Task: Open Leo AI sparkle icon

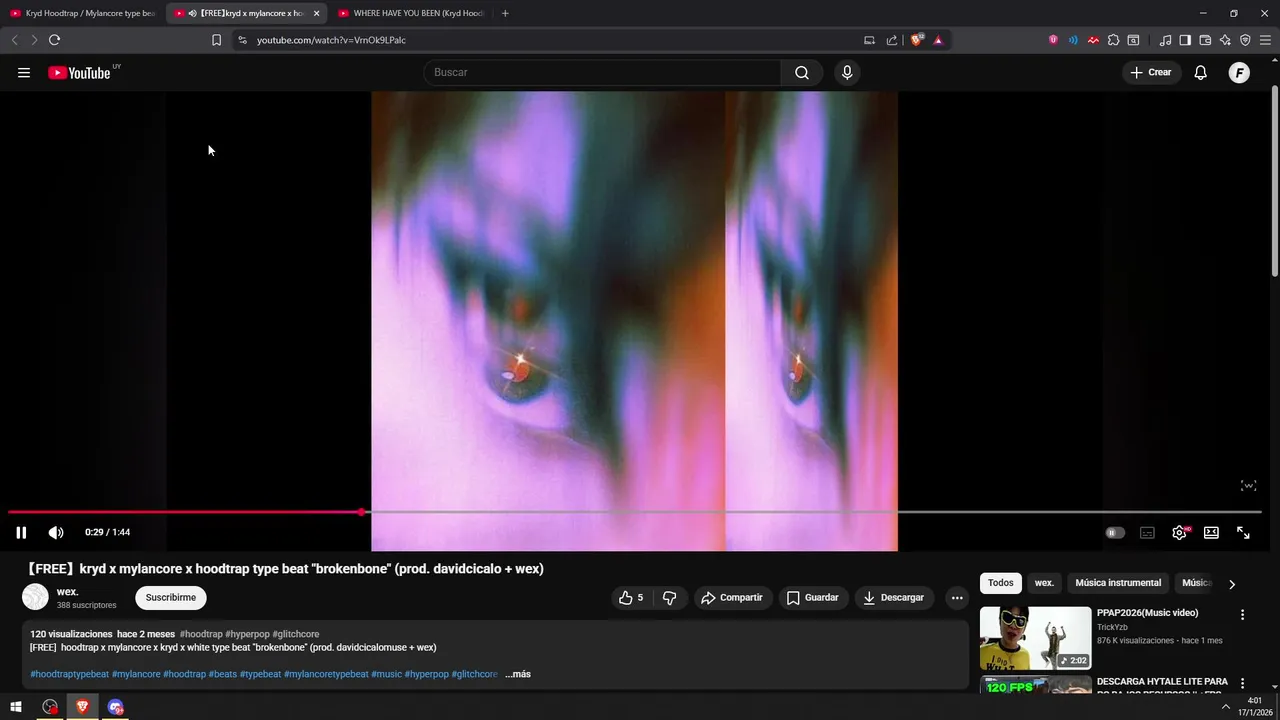Action: coord(1225,40)
